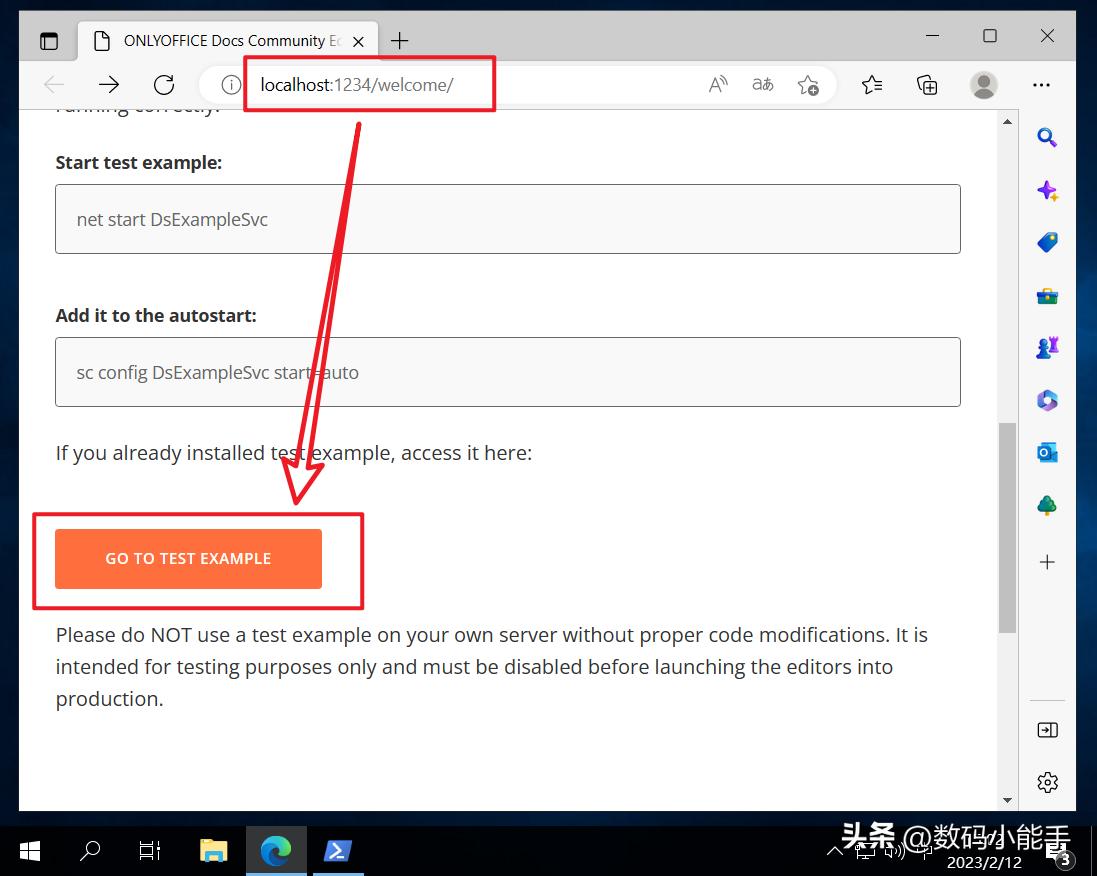Click the page vertical scrollbar thumb

[x=1007, y=525]
